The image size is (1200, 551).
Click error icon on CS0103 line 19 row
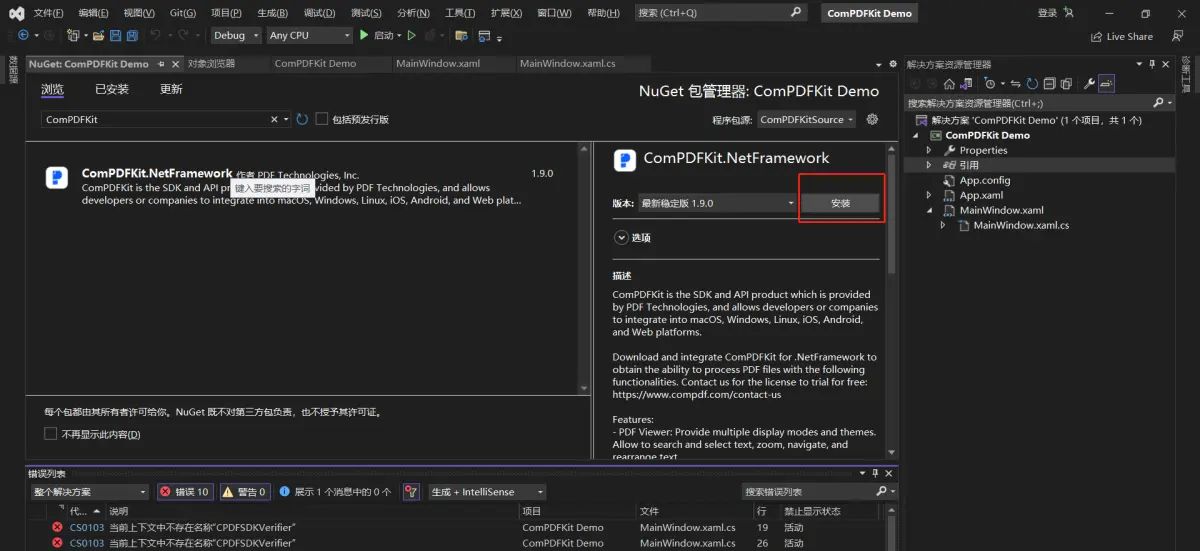[57, 527]
